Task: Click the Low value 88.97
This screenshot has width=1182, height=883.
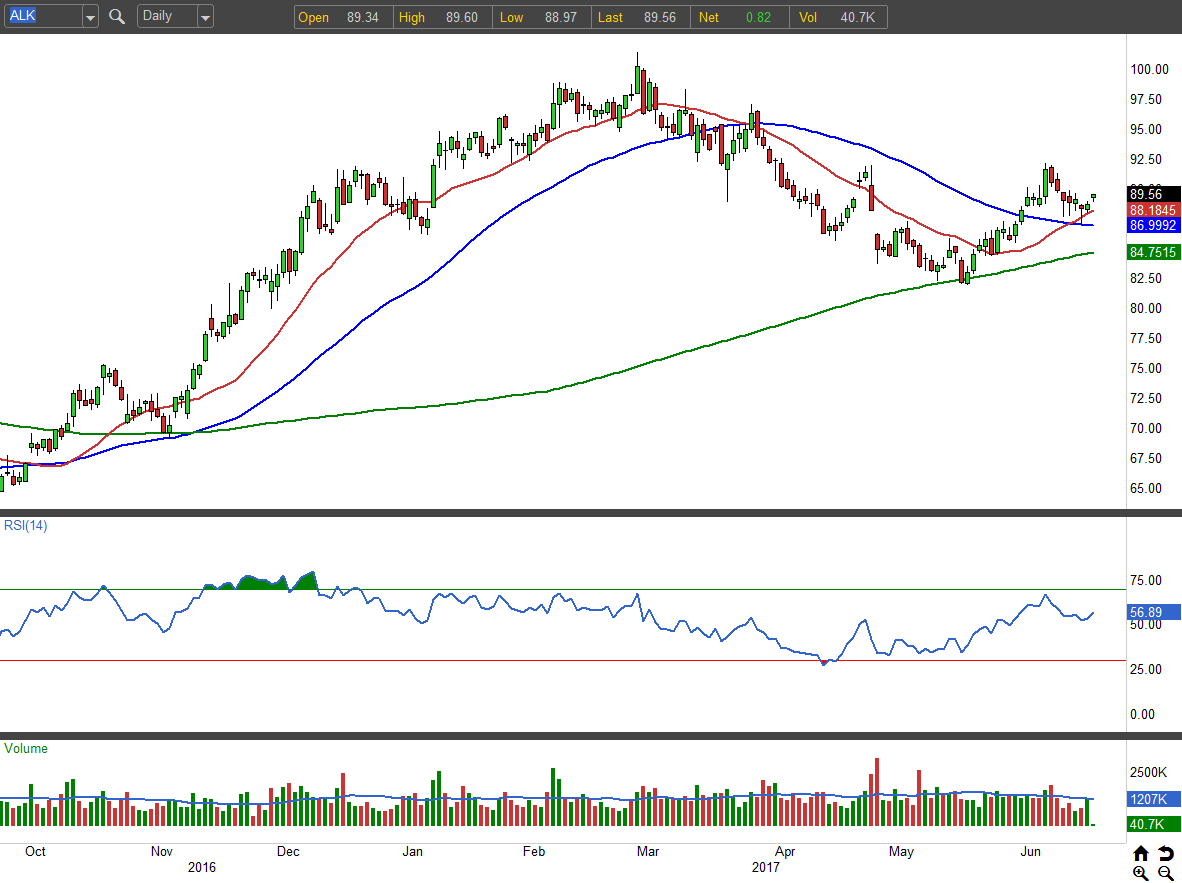Action: click(x=561, y=17)
